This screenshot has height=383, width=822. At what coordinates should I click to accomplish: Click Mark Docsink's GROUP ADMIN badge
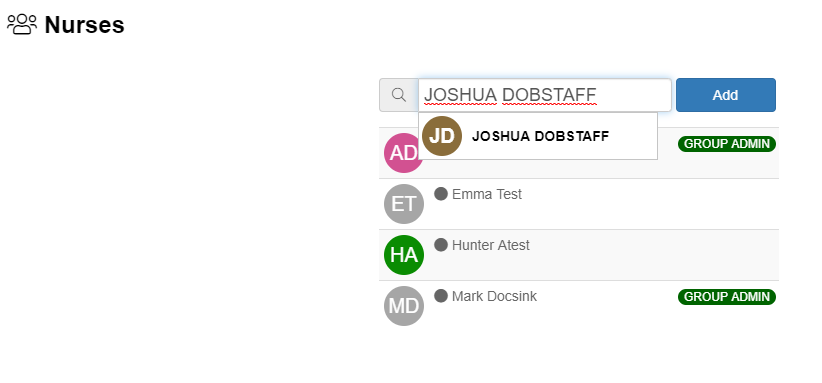727,297
